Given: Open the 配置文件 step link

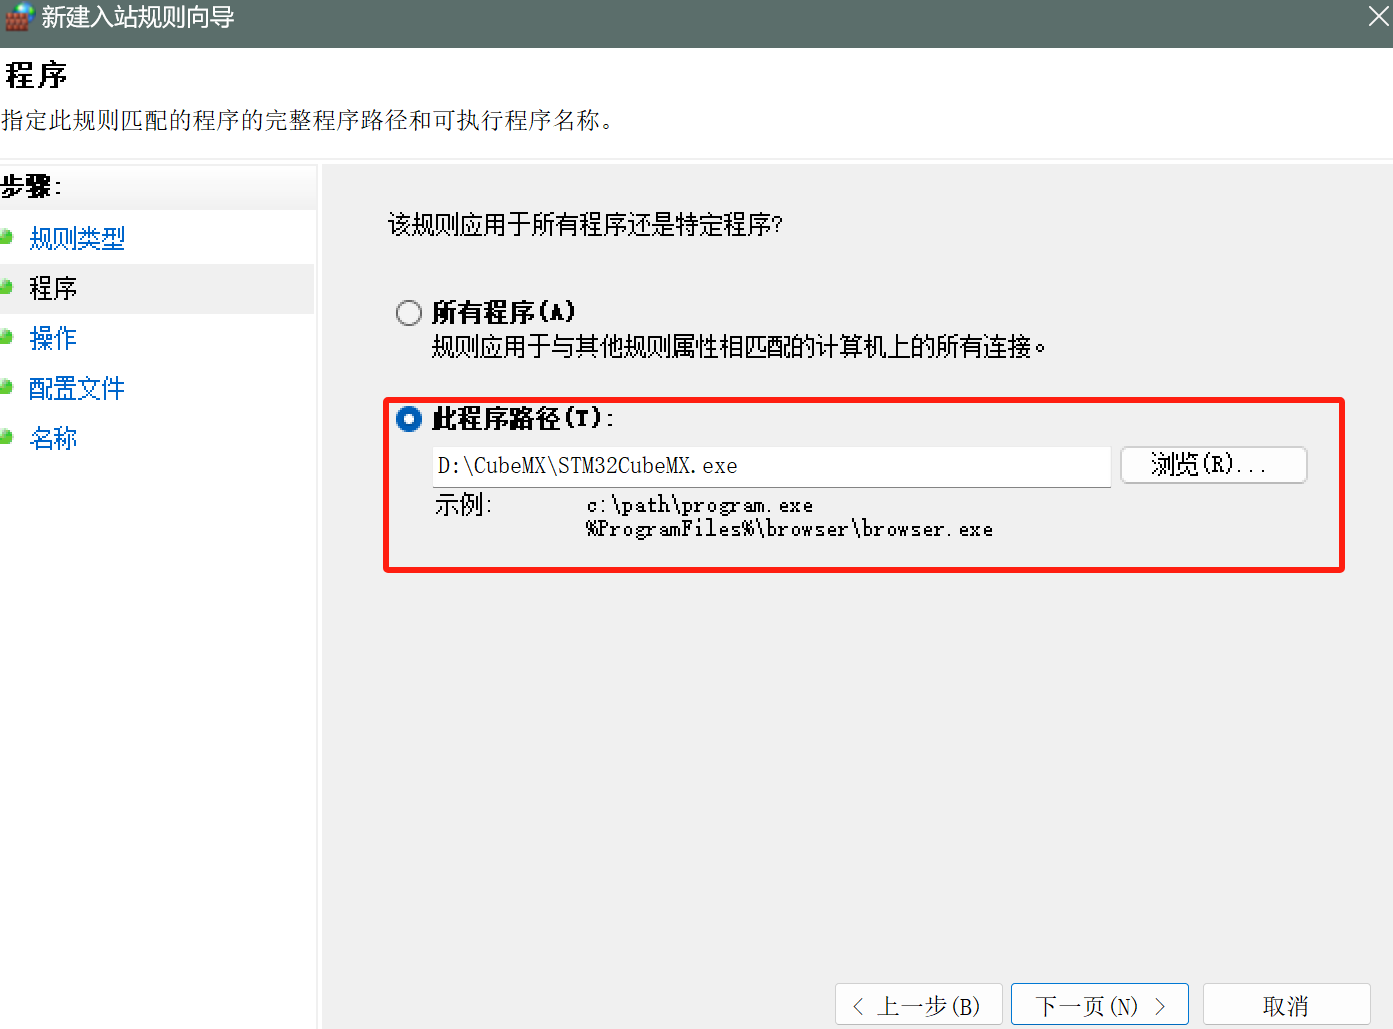Looking at the screenshot, I should pos(77,388).
